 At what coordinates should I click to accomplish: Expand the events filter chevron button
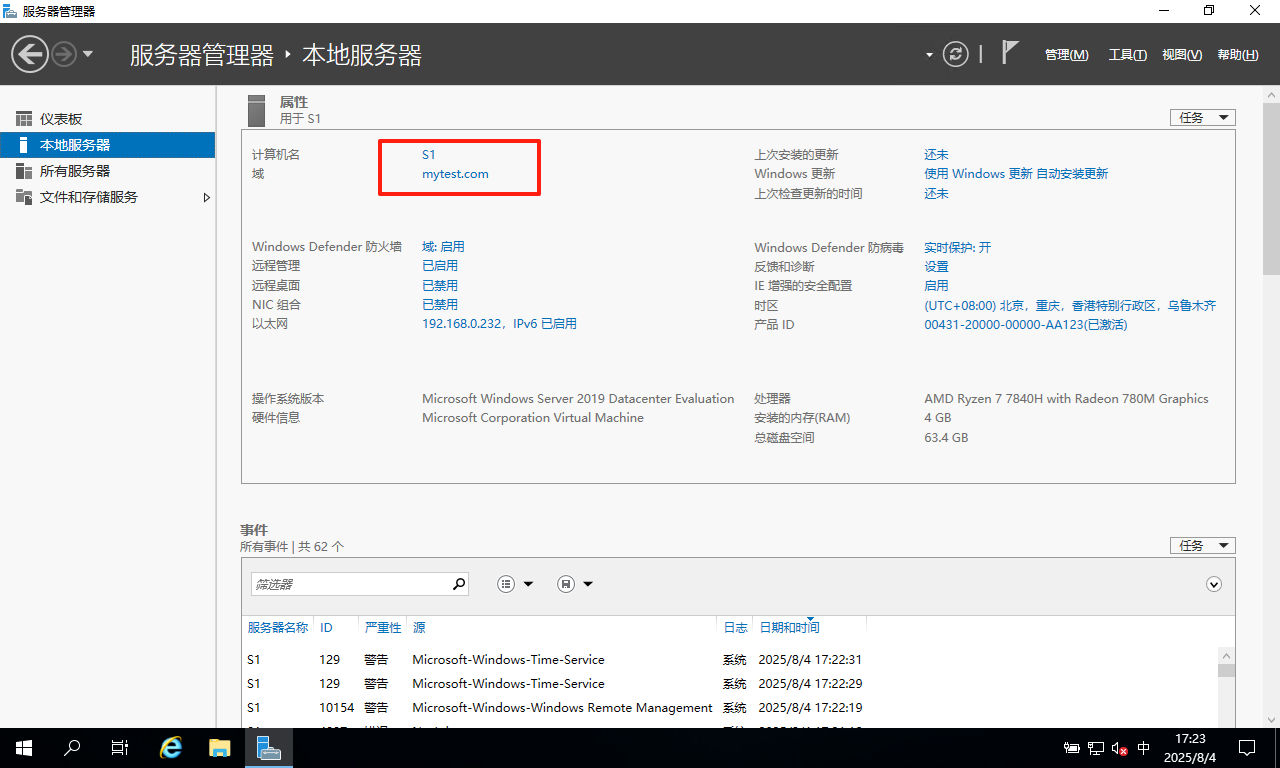1214,584
